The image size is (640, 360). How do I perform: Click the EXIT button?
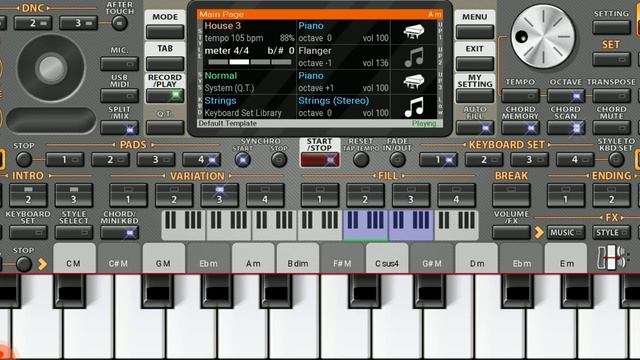475,64
